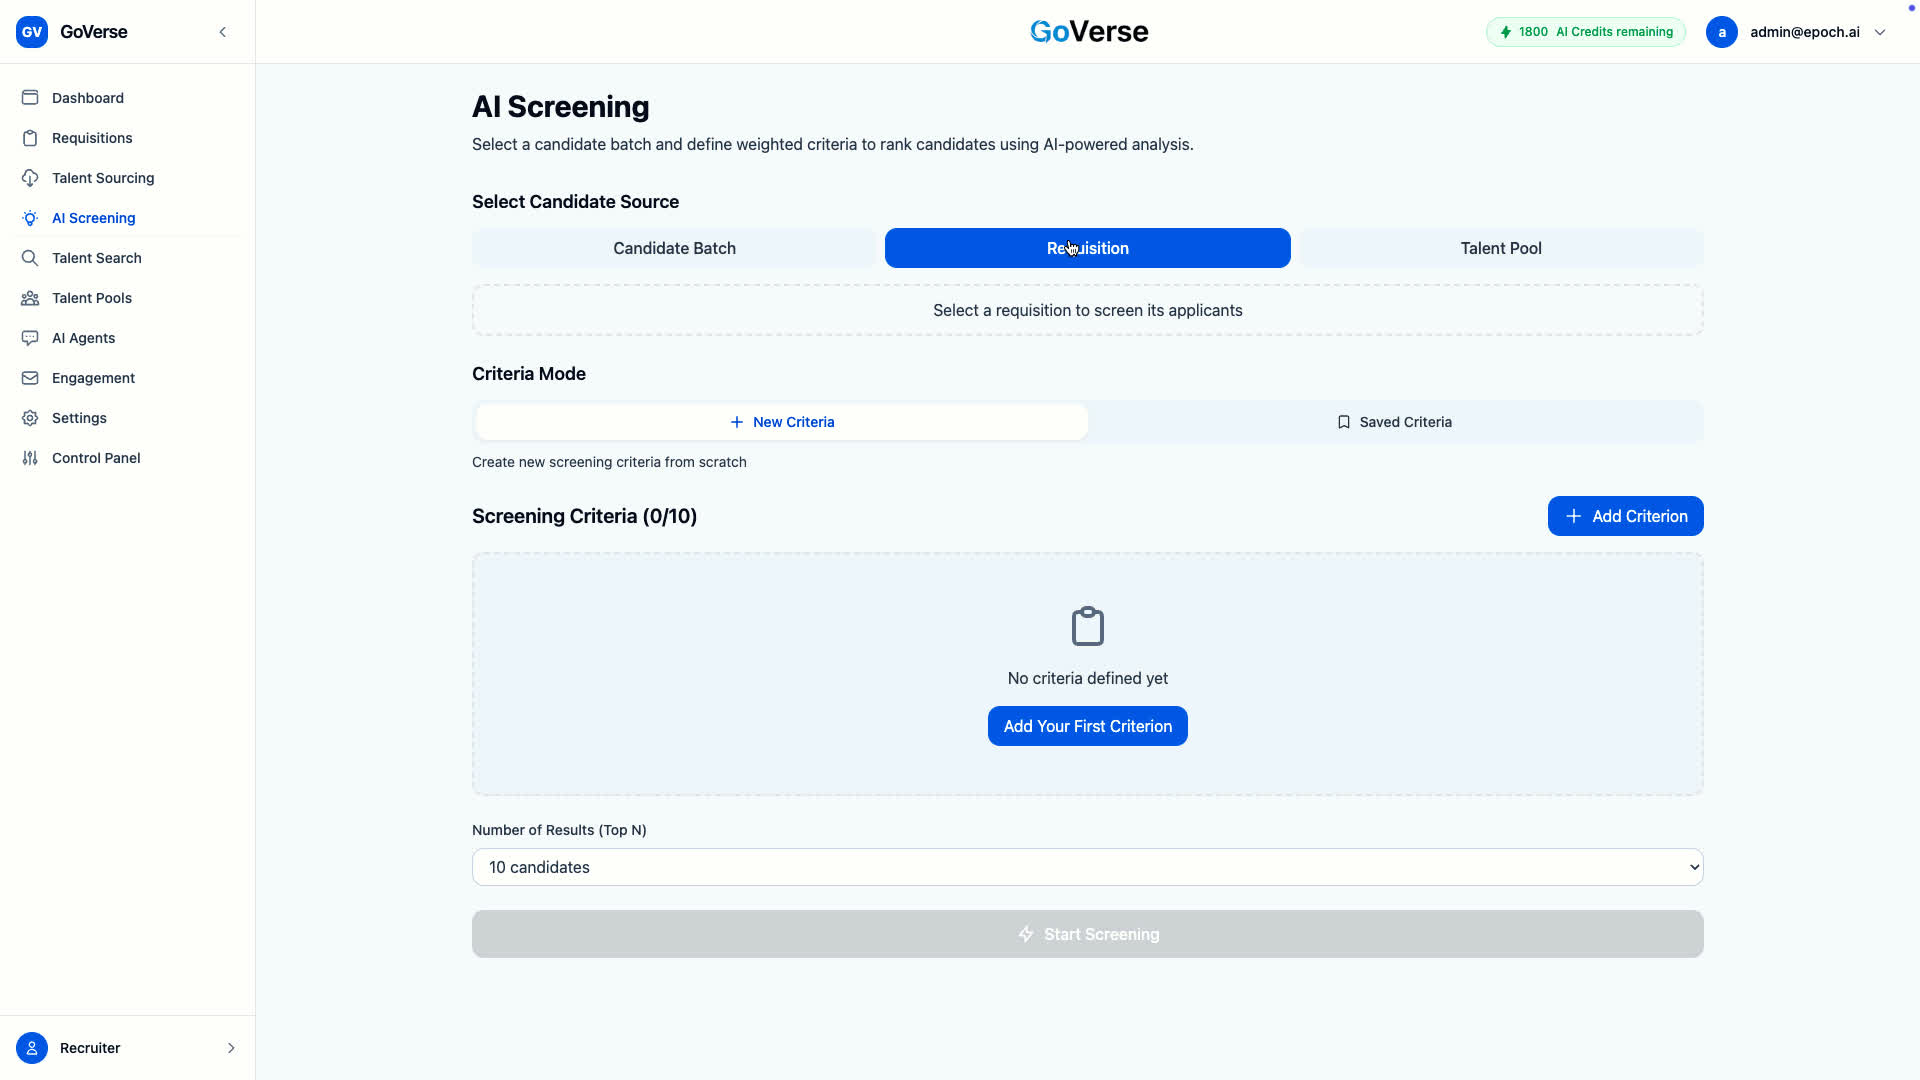1920x1080 pixels.
Task: Select Requisition source
Action: click(x=1087, y=248)
